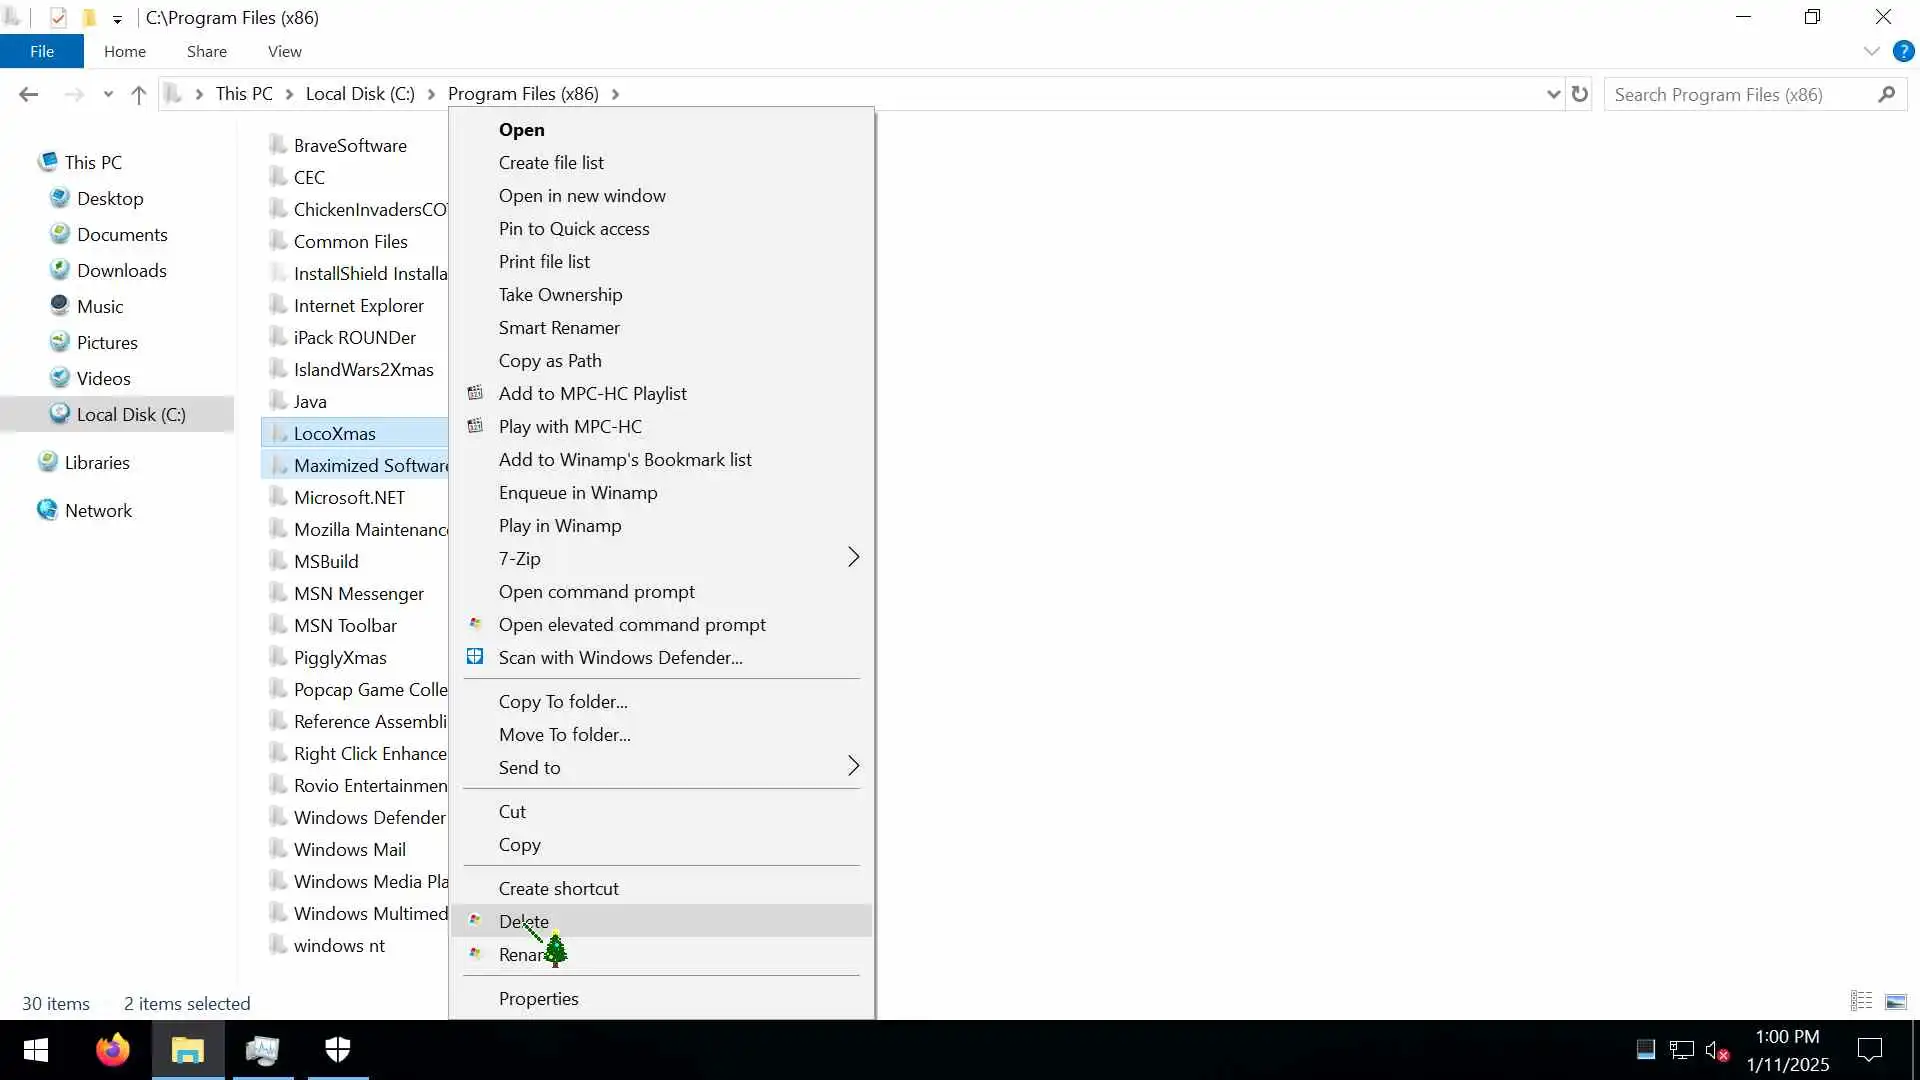Switch to details view icon in status bar

1861,1001
